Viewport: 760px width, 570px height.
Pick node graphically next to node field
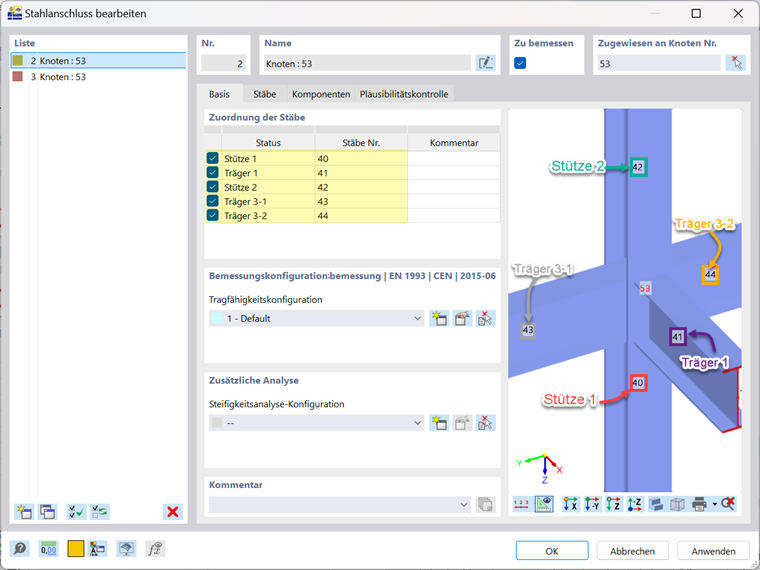click(x=735, y=63)
